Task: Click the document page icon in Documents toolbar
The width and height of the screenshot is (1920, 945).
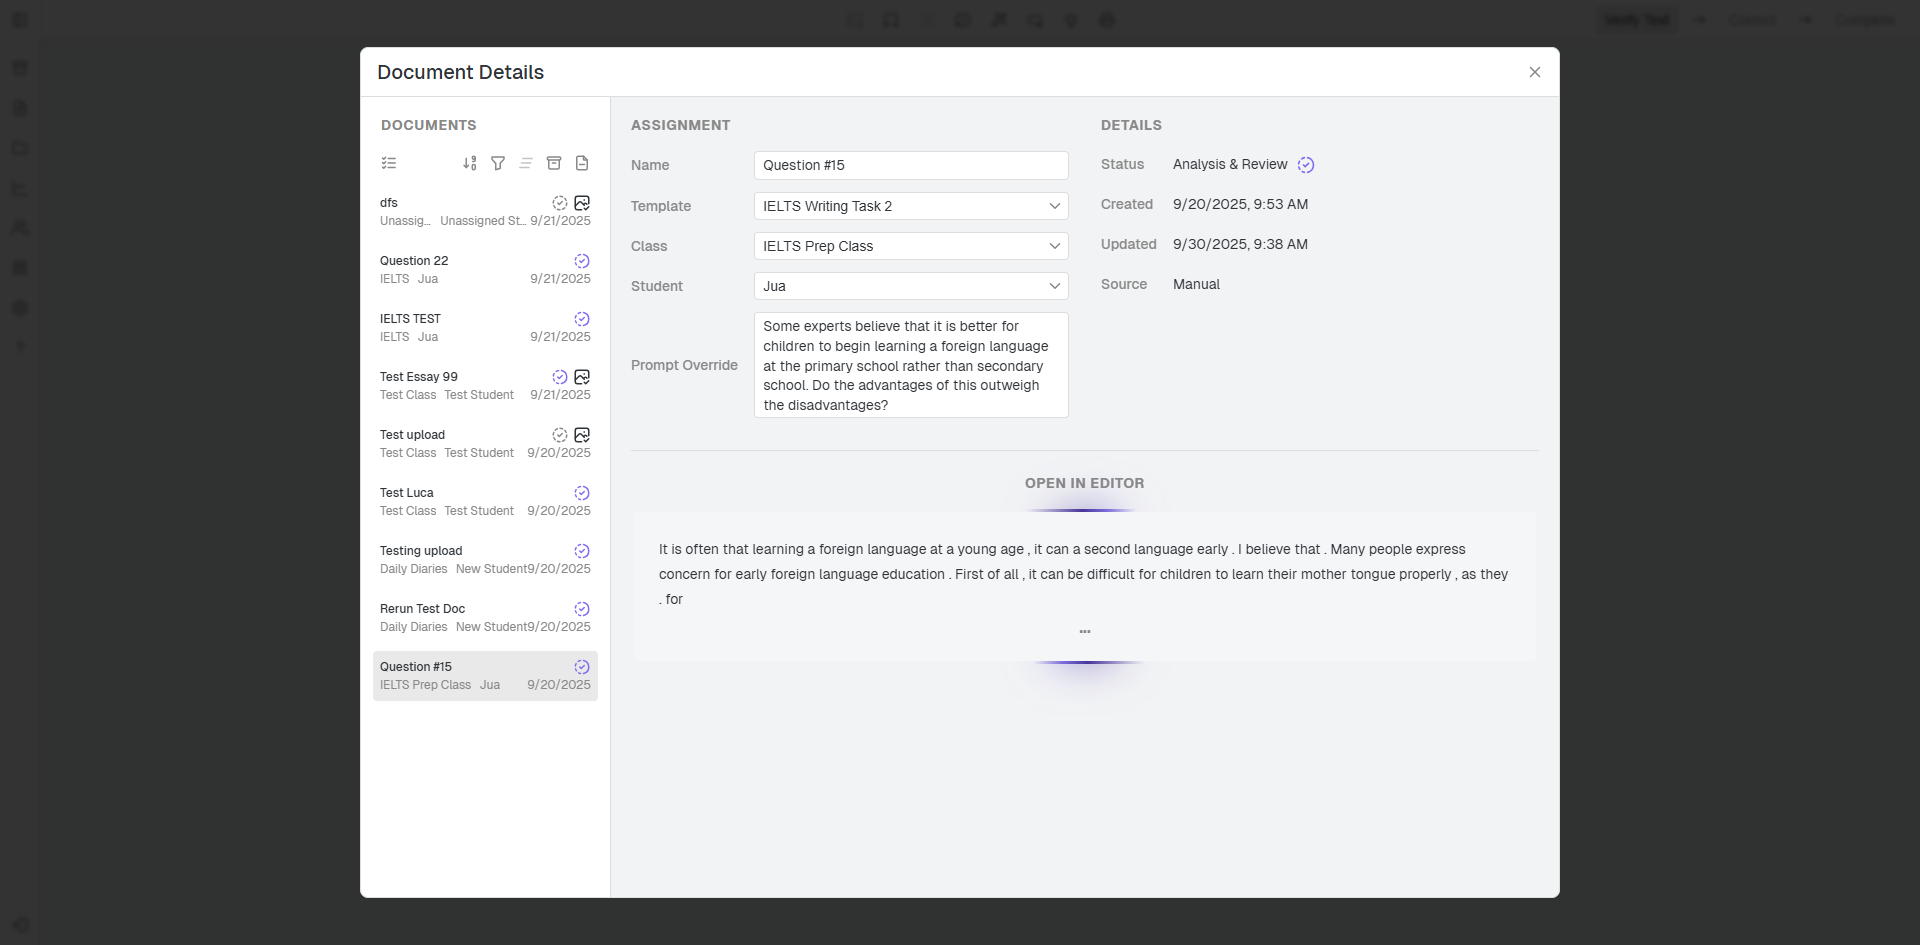Action: tap(582, 163)
